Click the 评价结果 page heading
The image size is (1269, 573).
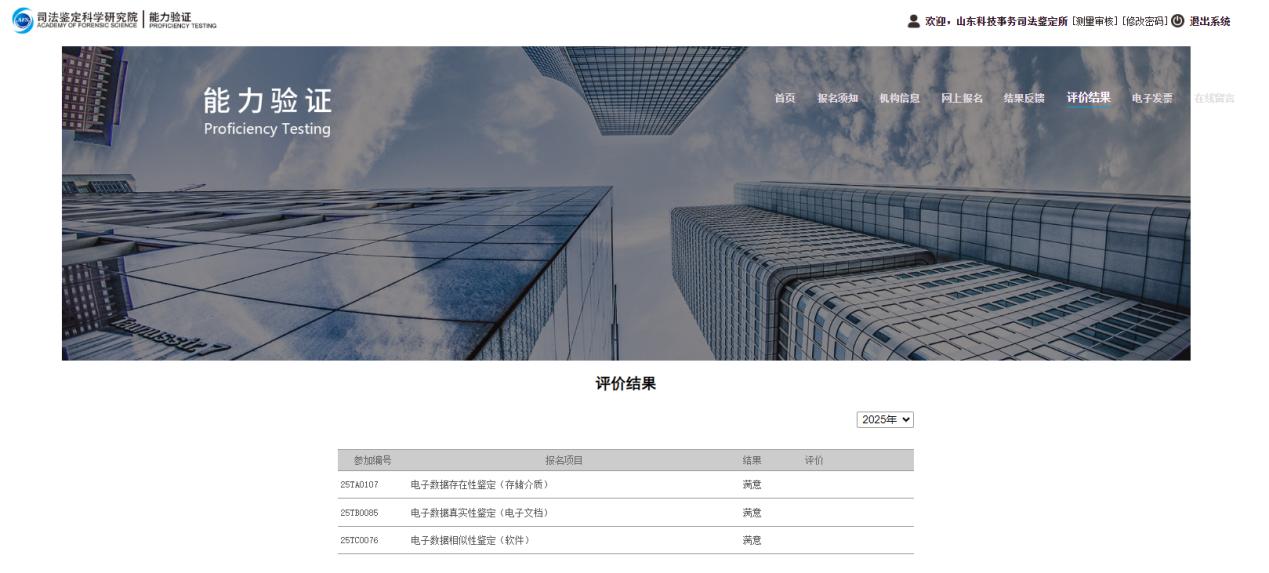tap(626, 384)
